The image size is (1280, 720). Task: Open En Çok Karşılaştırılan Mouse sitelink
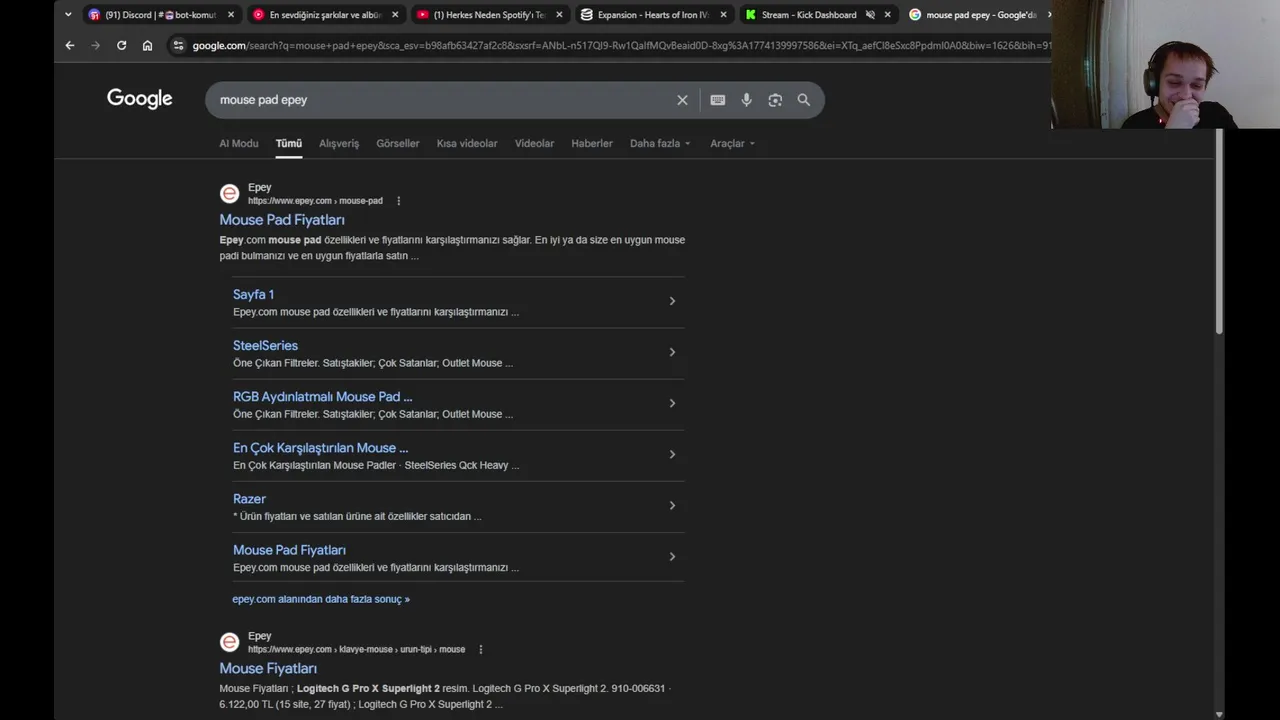click(x=320, y=448)
